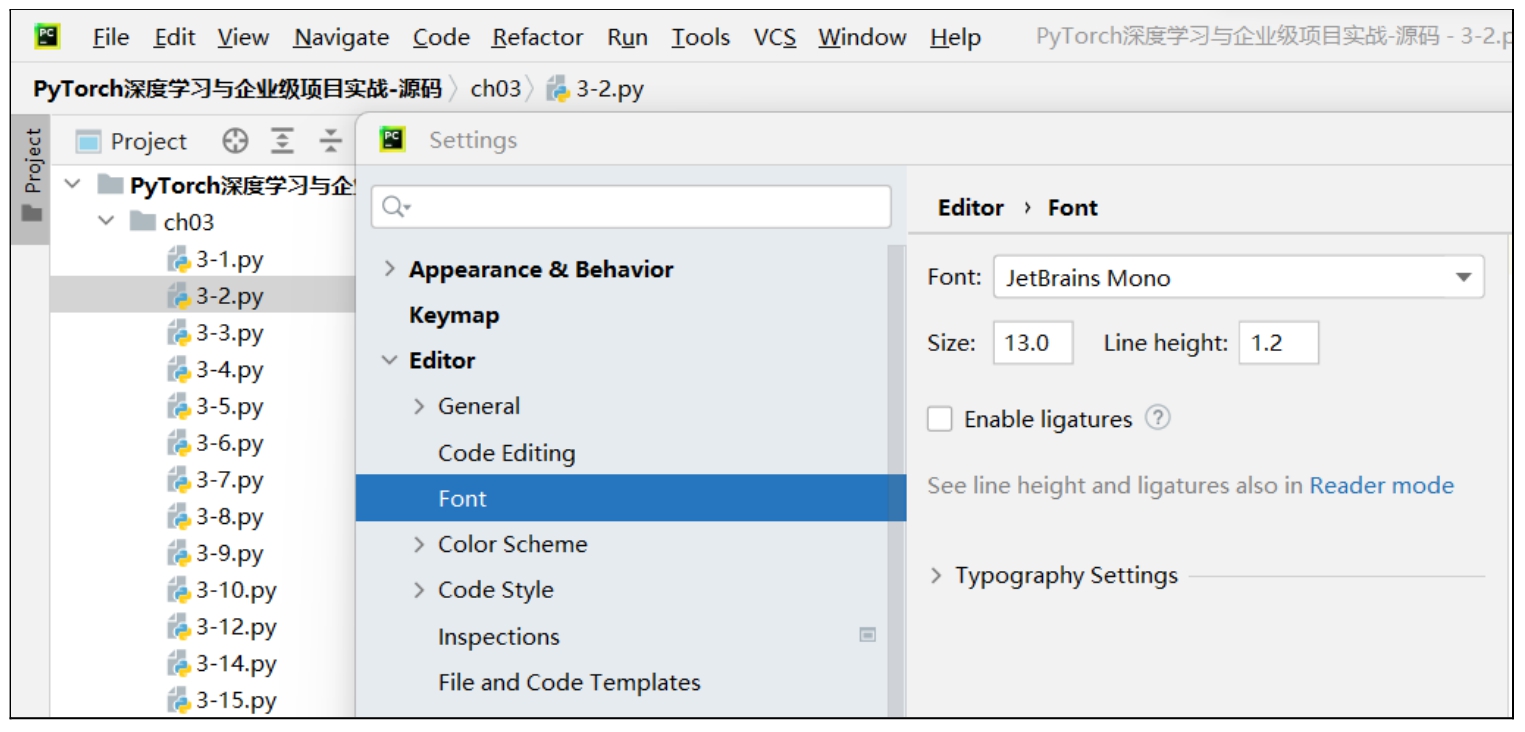Screen dimensions: 1525x732
Task: Click the Line height field showing 1.2
Action: pos(1278,343)
